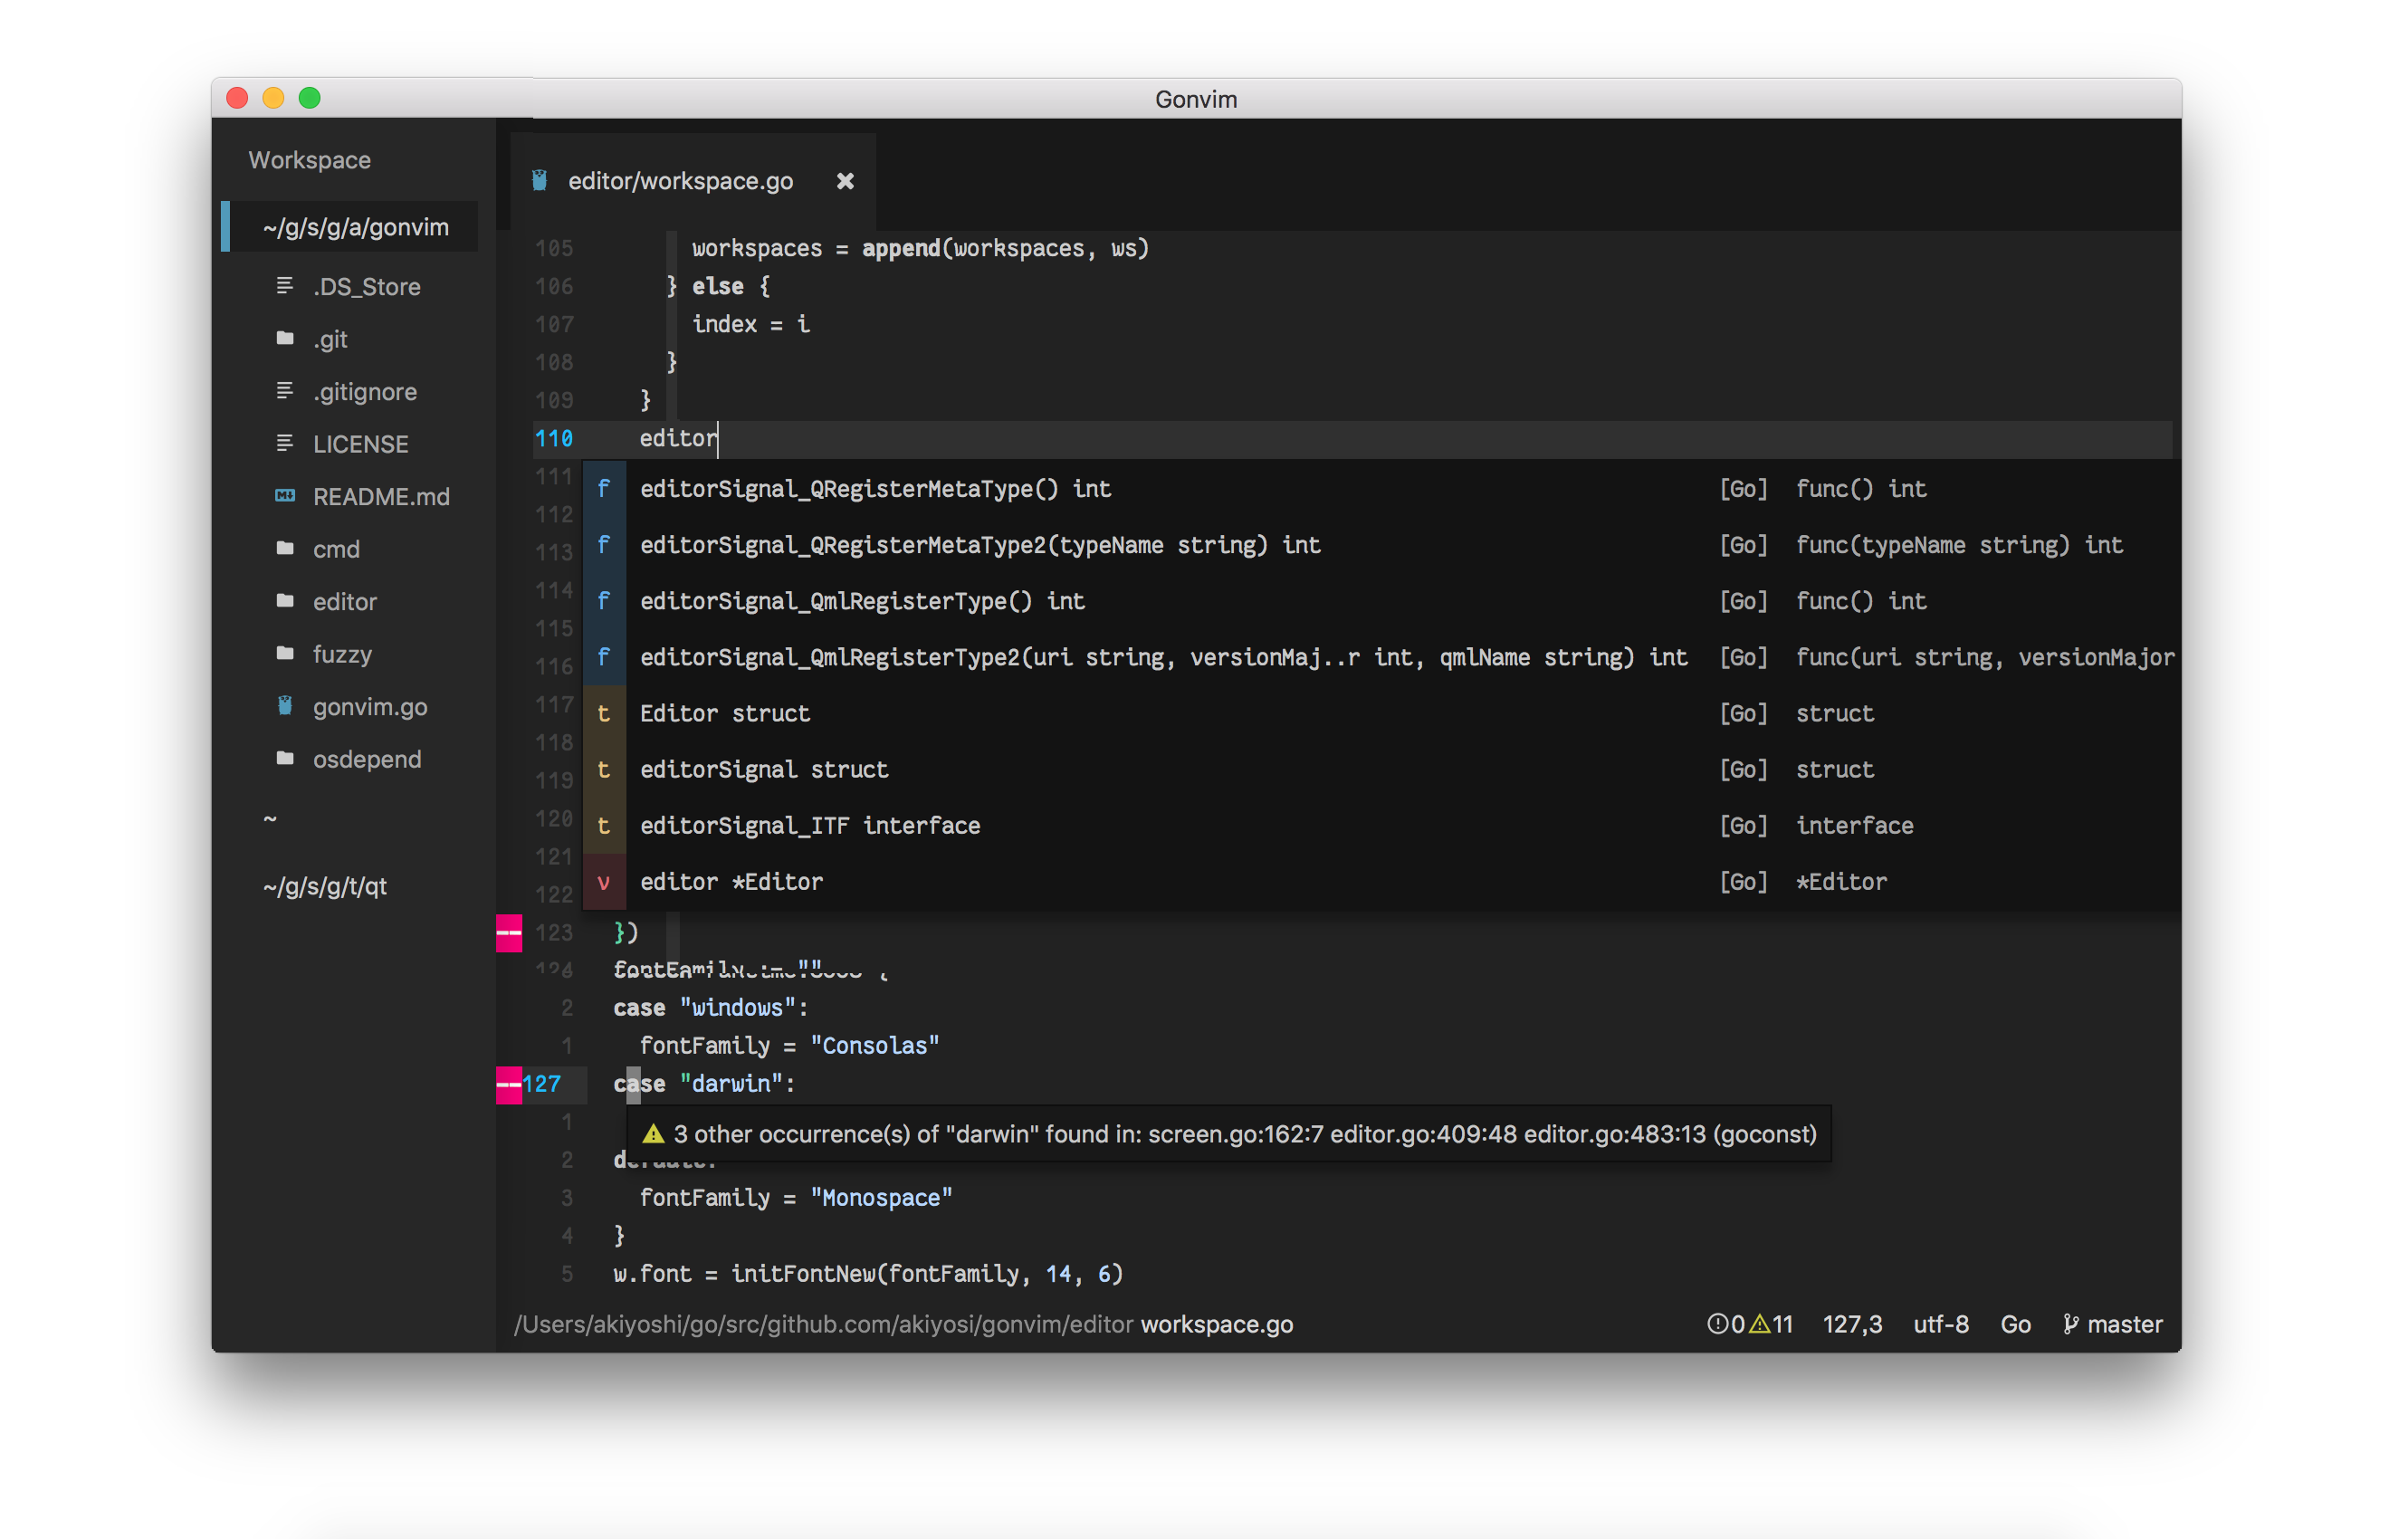Click the folder icon next to fuzzy
The height and width of the screenshot is (1539, 2408).
pyautogui.click(x=285, y=653)
